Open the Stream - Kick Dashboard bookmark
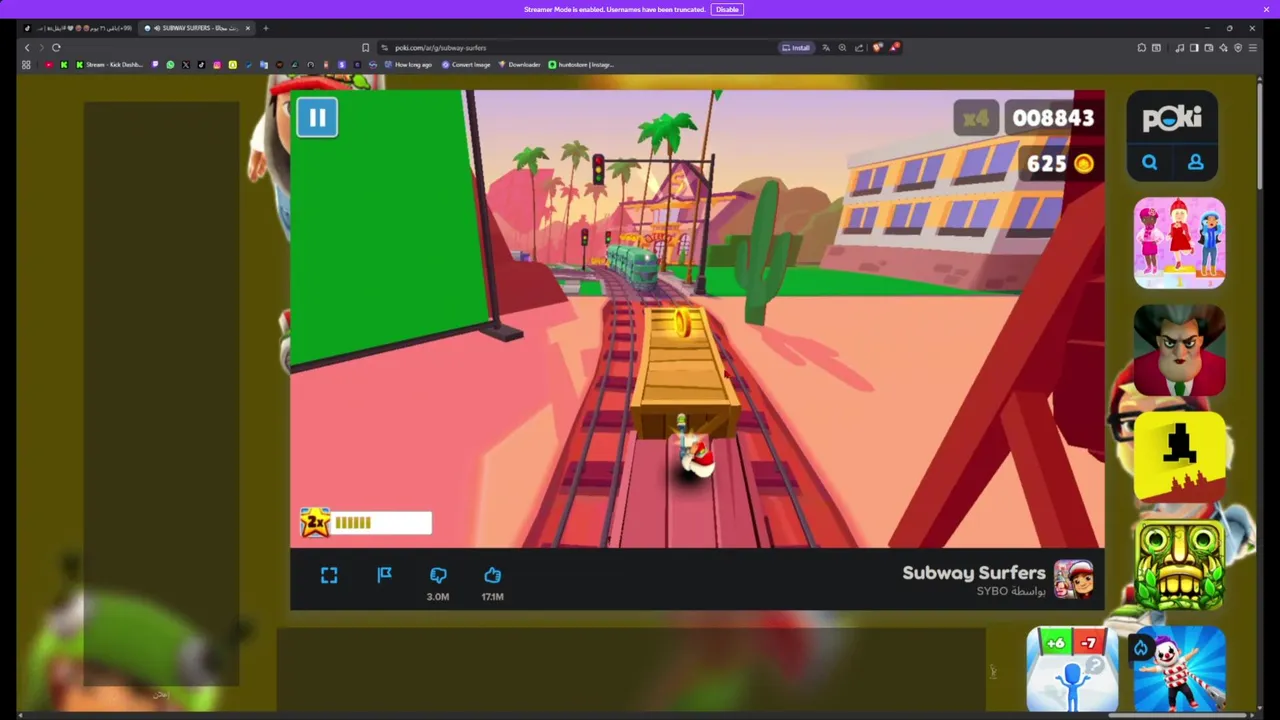Viewport: 1280px width, 720px height. point(110,65)
